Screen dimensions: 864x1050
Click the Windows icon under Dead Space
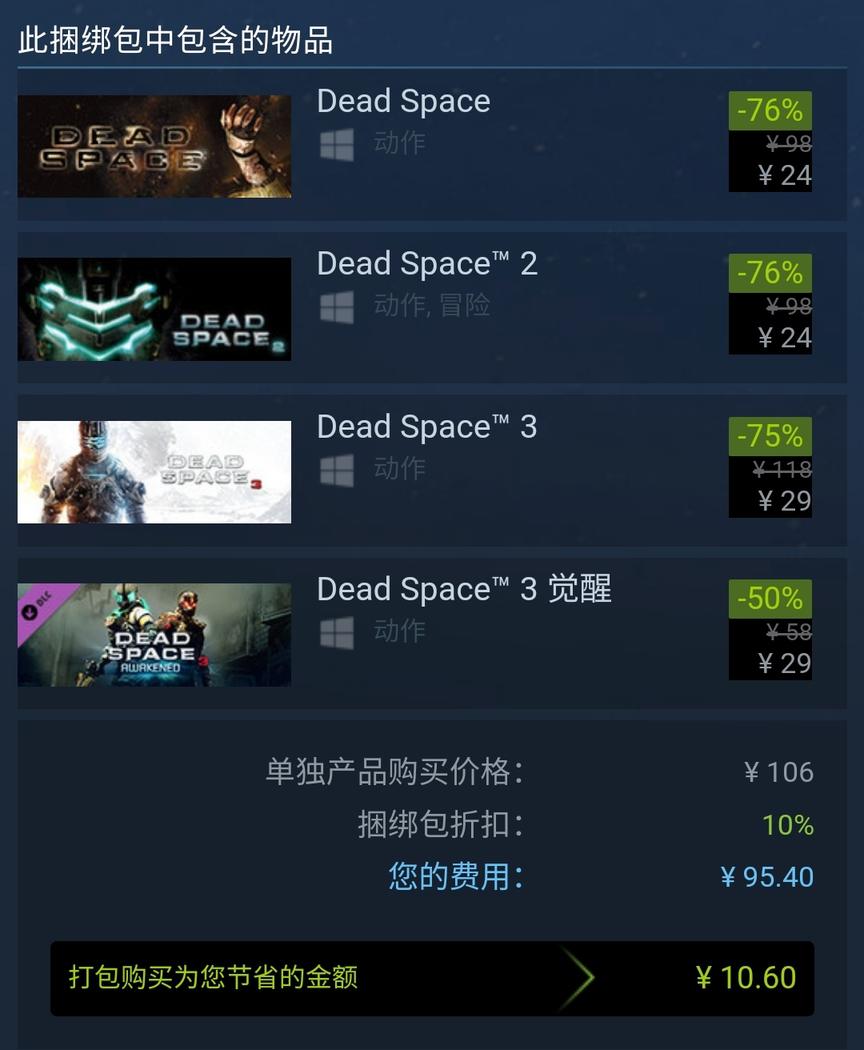point(337,145)
